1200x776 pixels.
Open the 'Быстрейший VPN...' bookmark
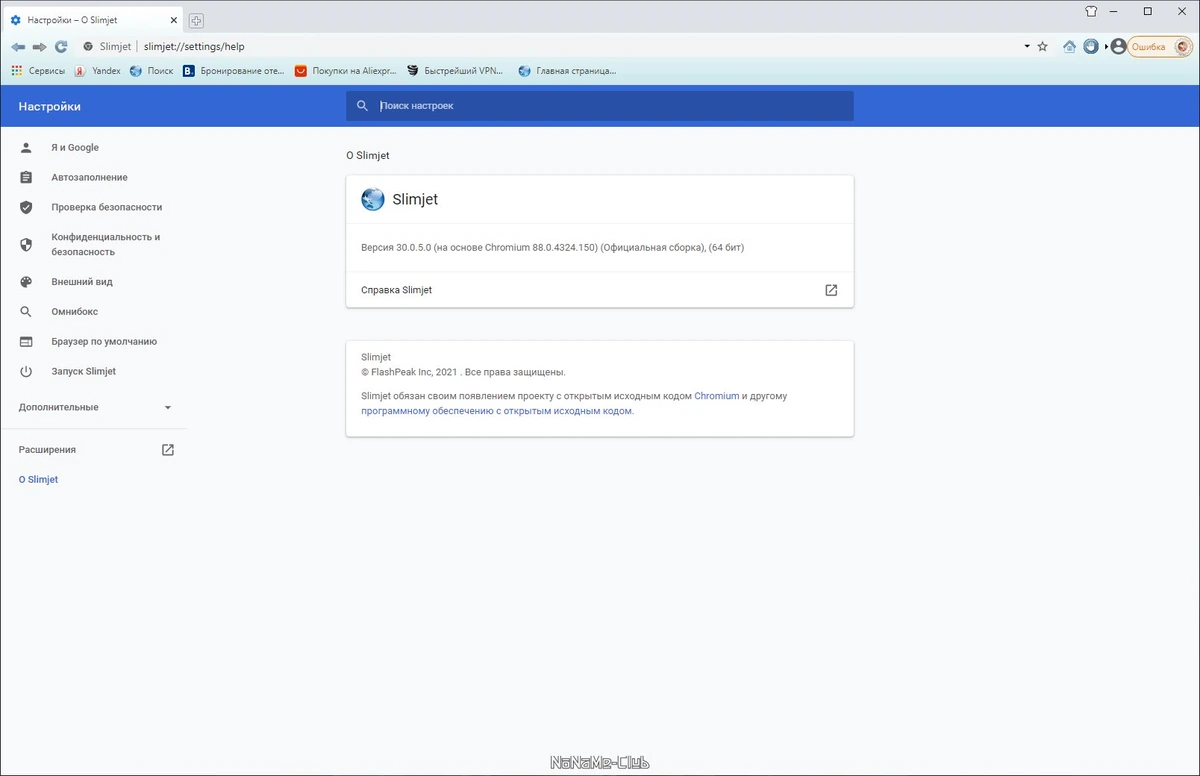[x=455, y=71]
